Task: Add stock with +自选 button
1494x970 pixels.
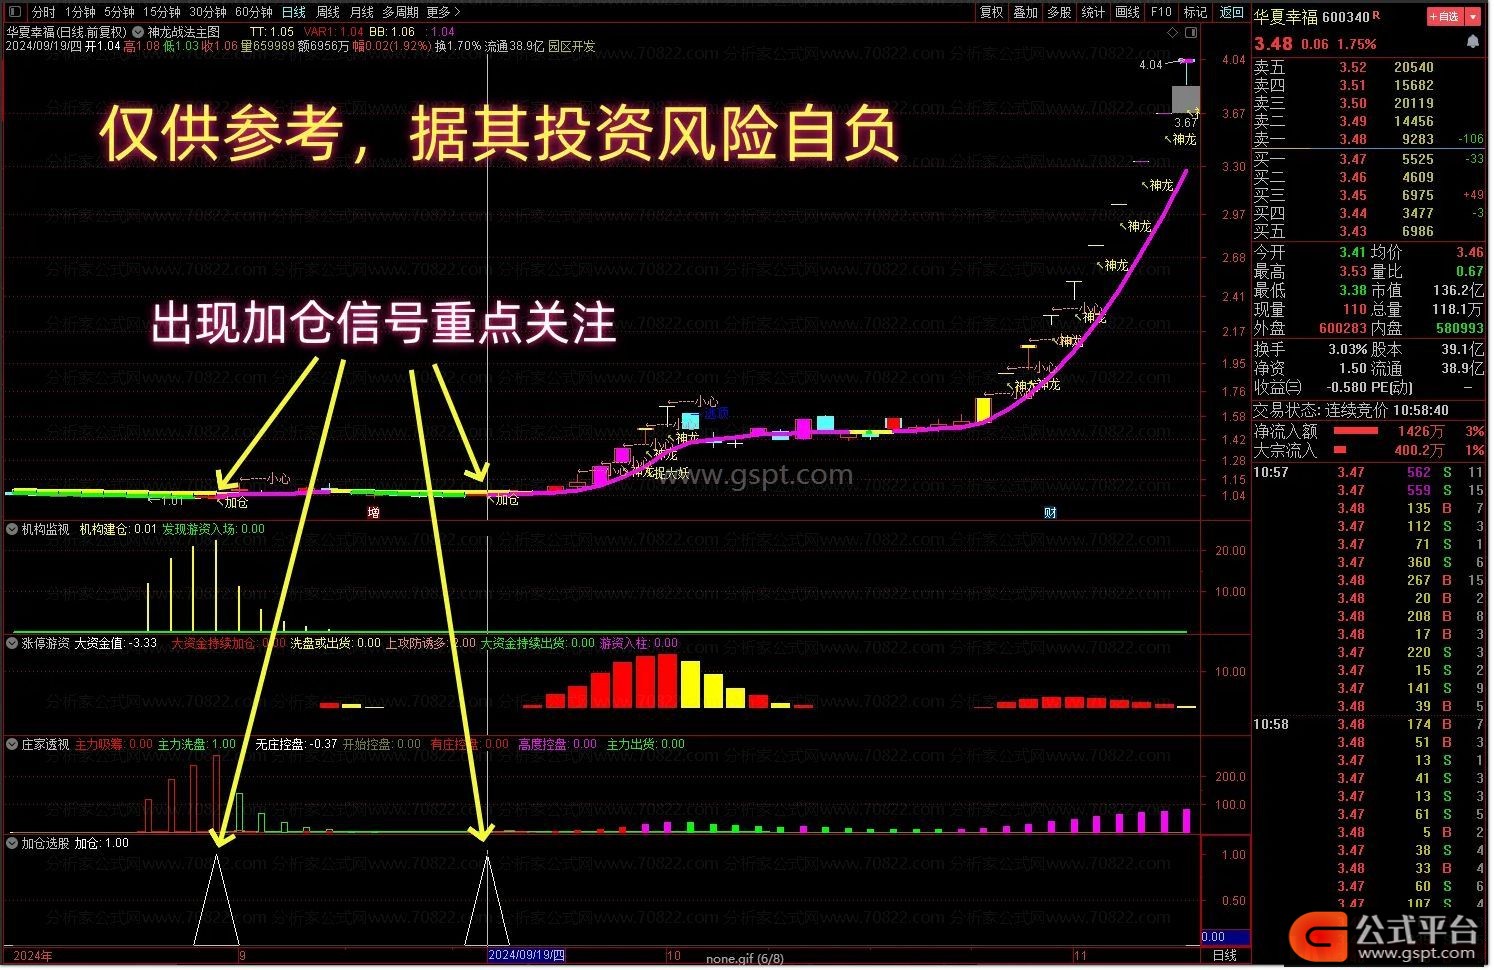Action: tap(1444, 16)
